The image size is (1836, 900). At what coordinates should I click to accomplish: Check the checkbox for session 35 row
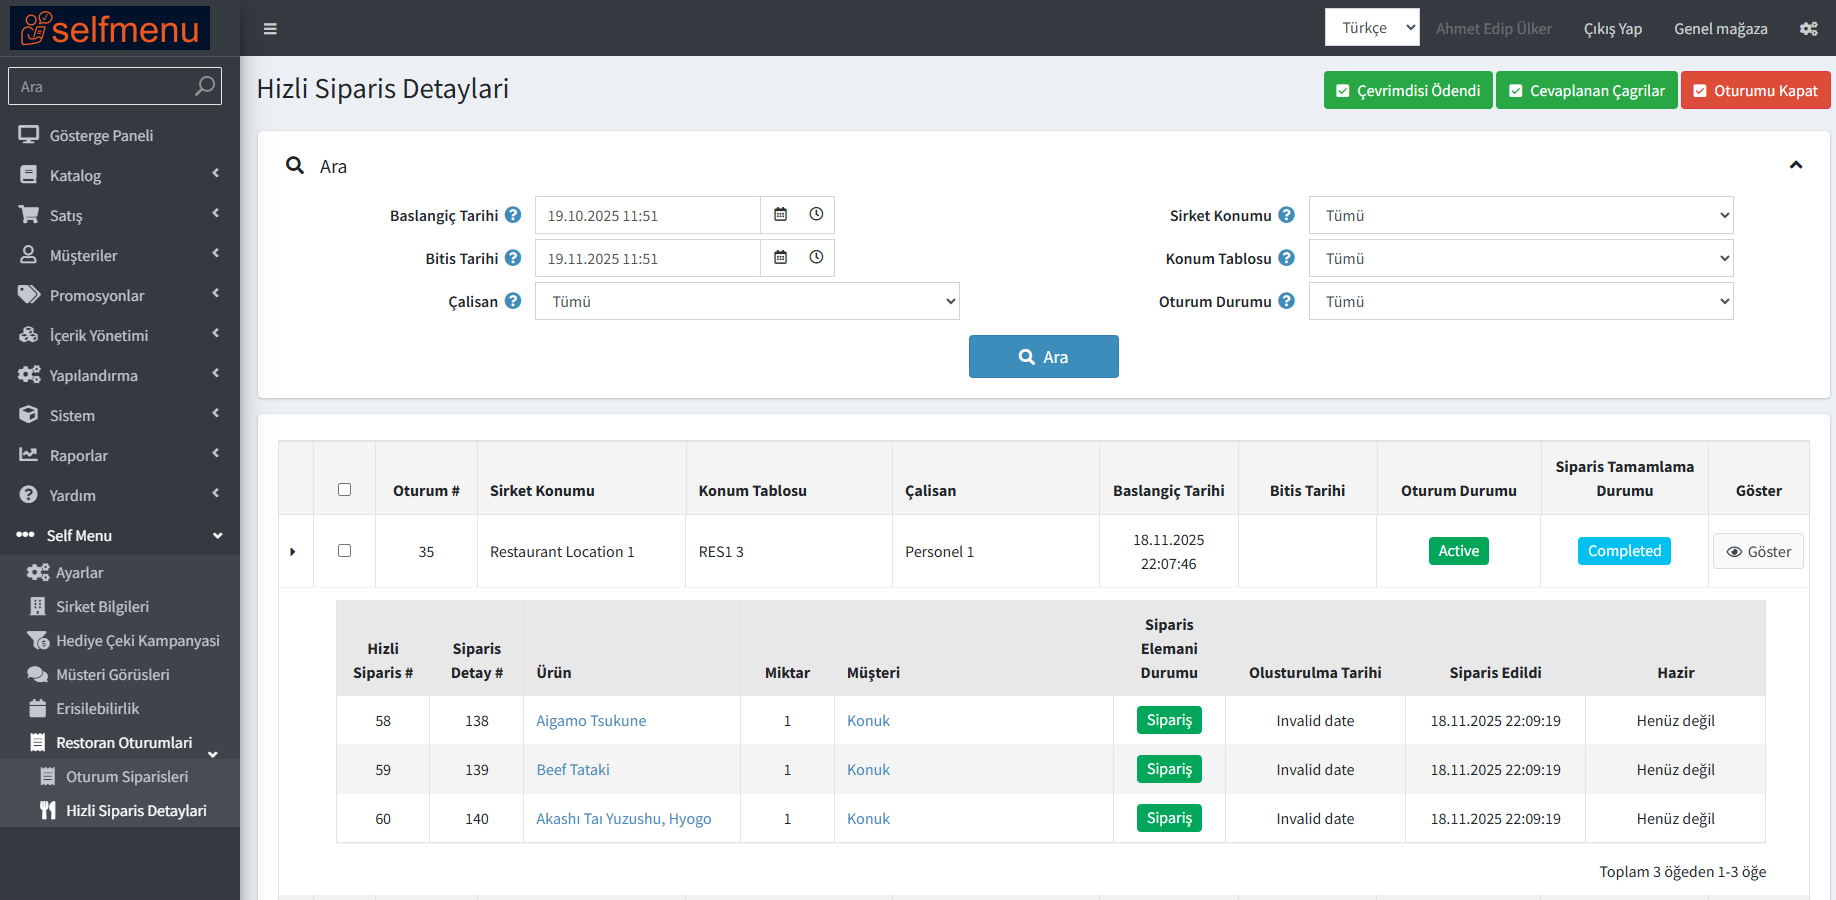(344, 551)
